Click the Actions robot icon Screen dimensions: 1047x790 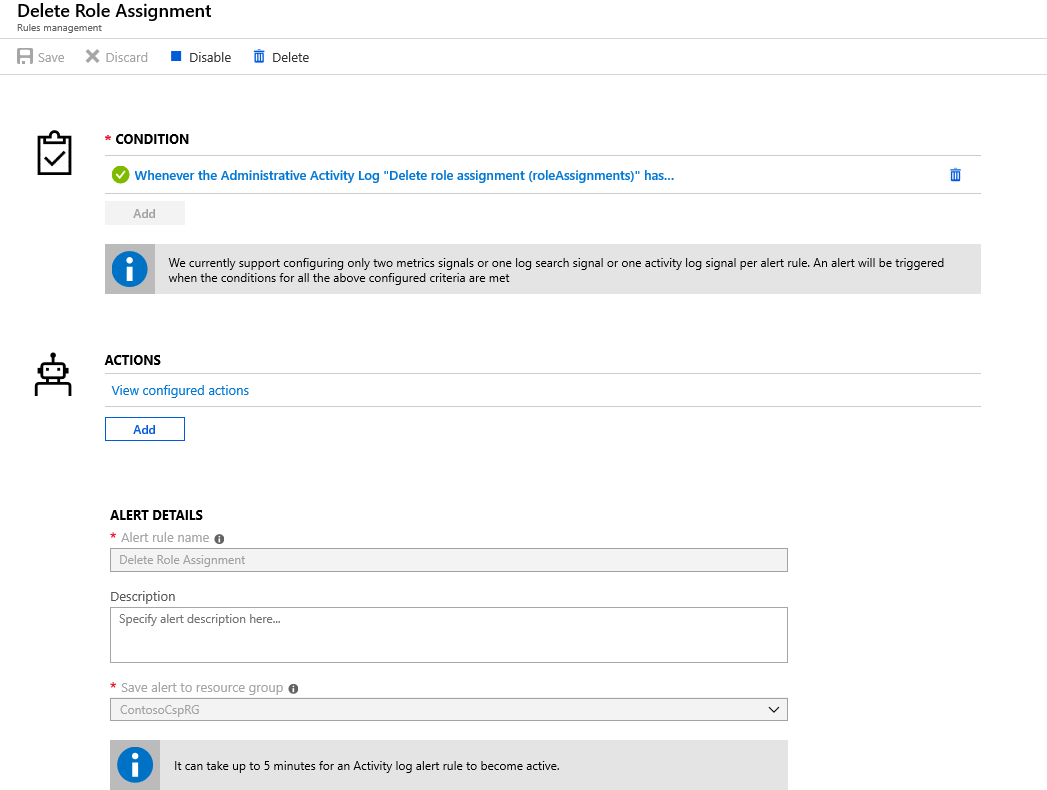click(53, 375)
